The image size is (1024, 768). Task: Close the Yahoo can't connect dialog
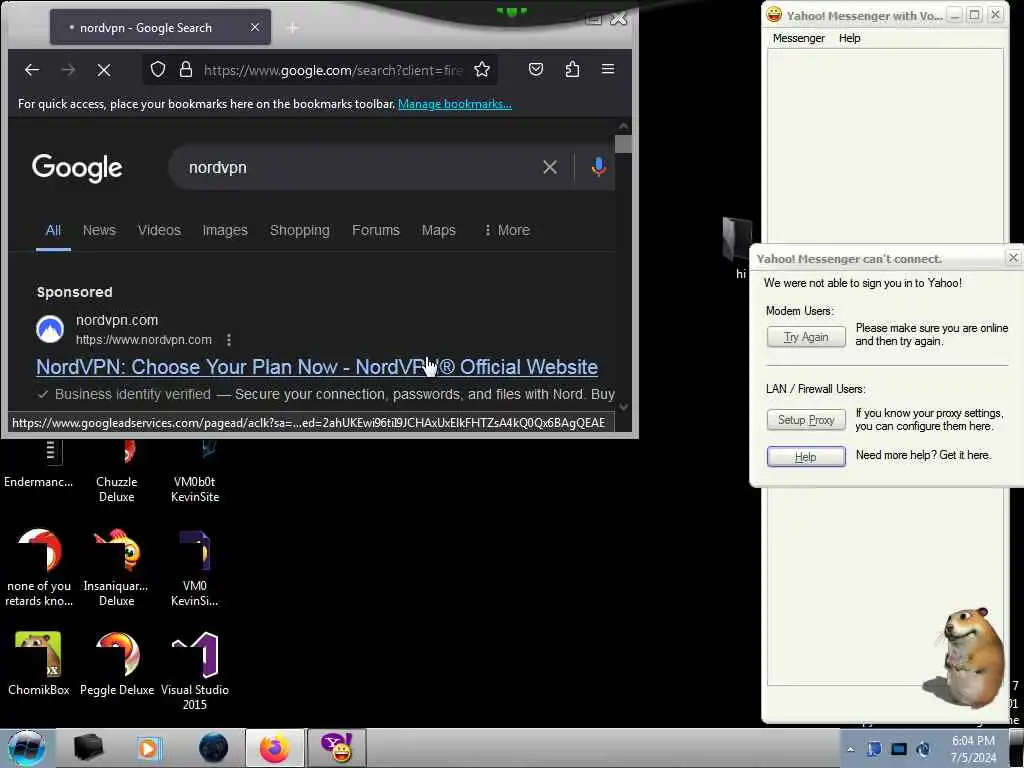pyautogui.click(x=1013, y=258)
